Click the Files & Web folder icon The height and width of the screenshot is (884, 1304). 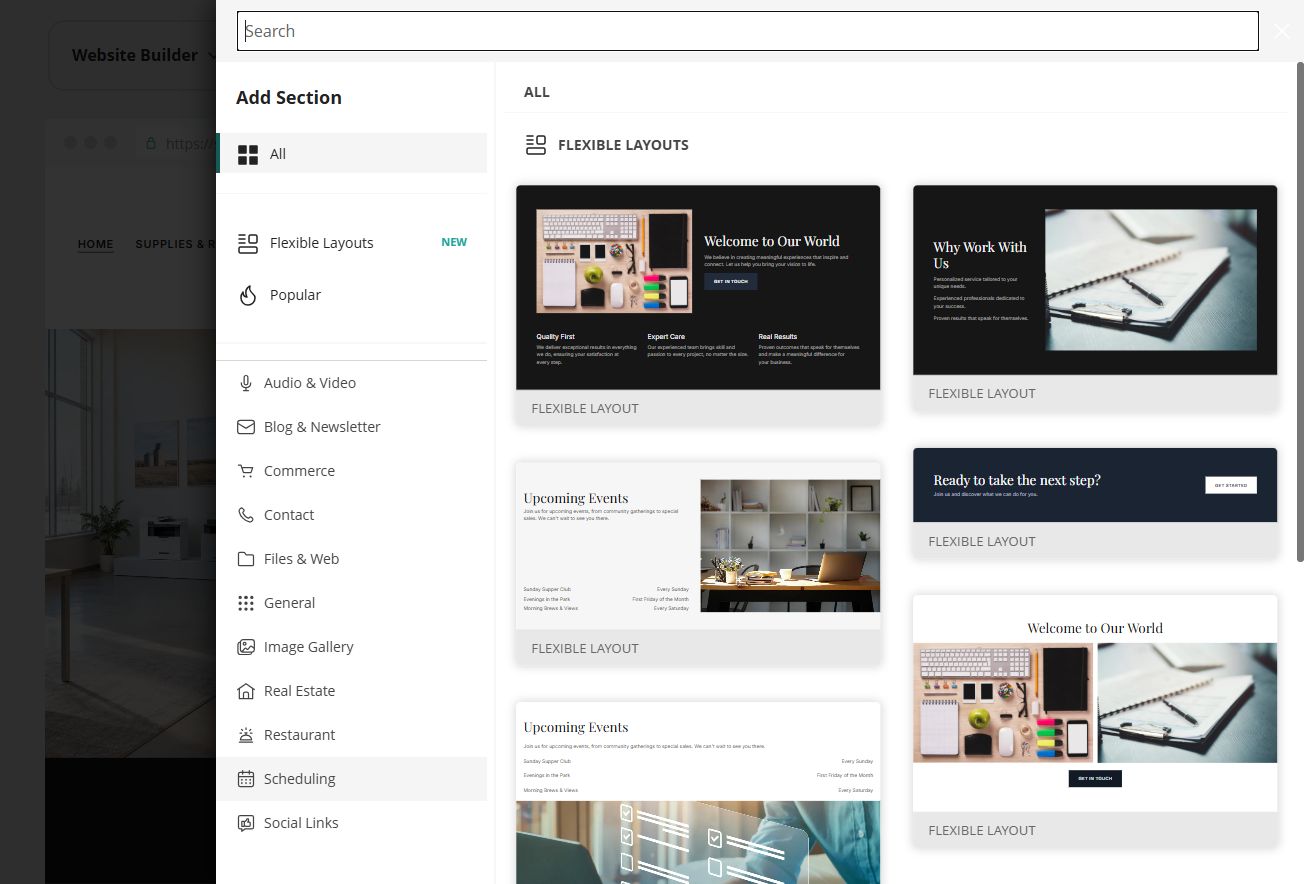pyautogui.click(x=246, y=559)
